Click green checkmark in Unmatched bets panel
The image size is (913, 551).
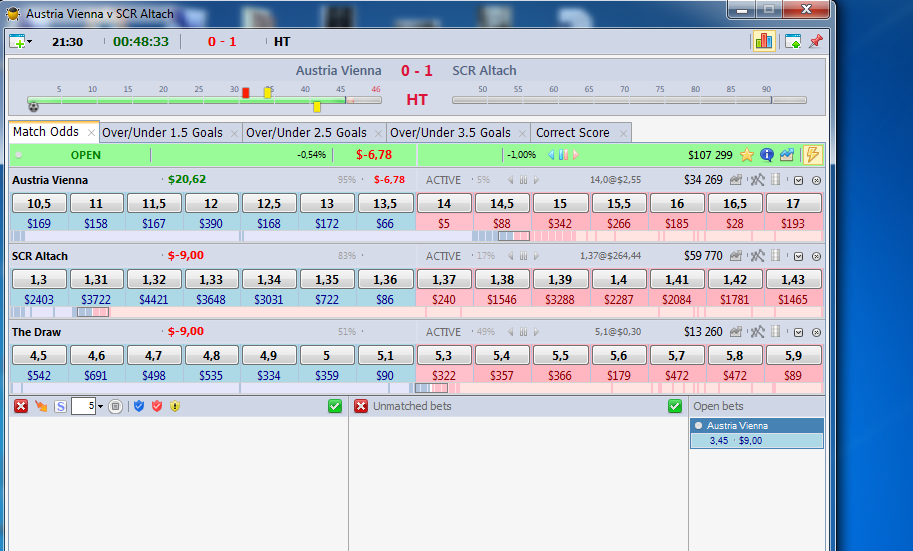tap(675, 406)
